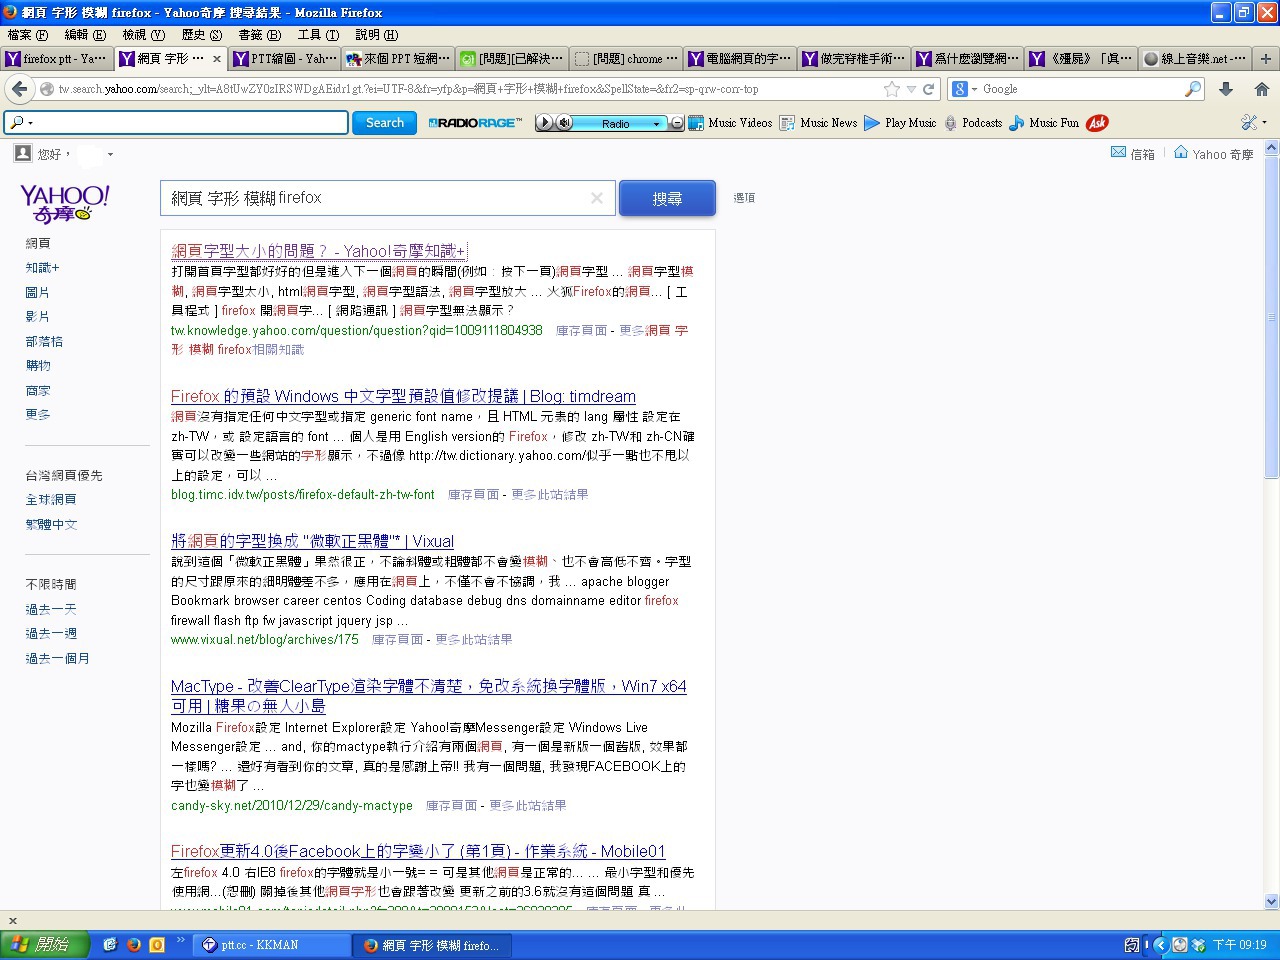Click the radio minus button
The width and height of the screenshot is (1280, 960).
[677, 123]
